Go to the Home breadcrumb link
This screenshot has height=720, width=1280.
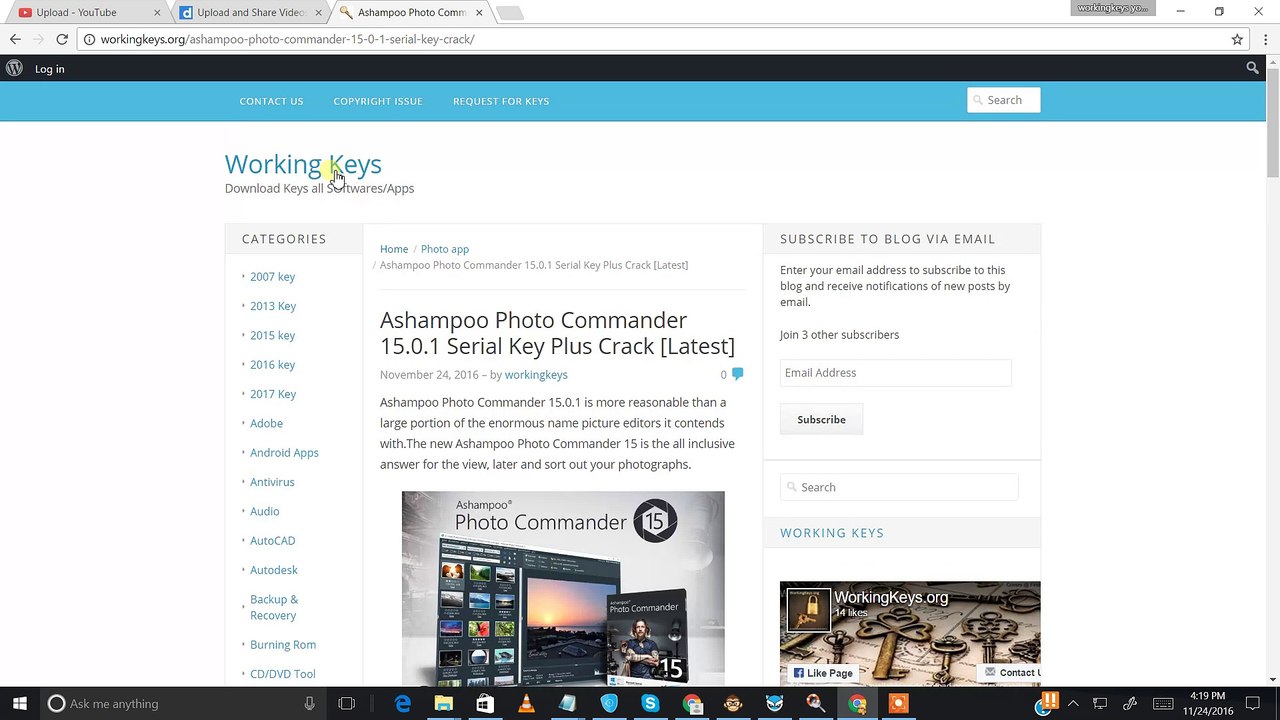394,249
